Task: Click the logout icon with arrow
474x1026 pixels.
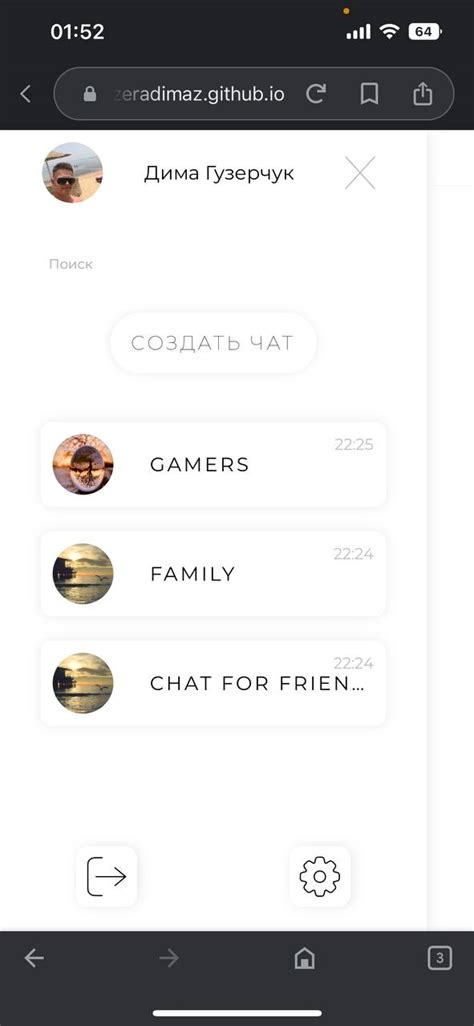Action: (x=106, y=876)
